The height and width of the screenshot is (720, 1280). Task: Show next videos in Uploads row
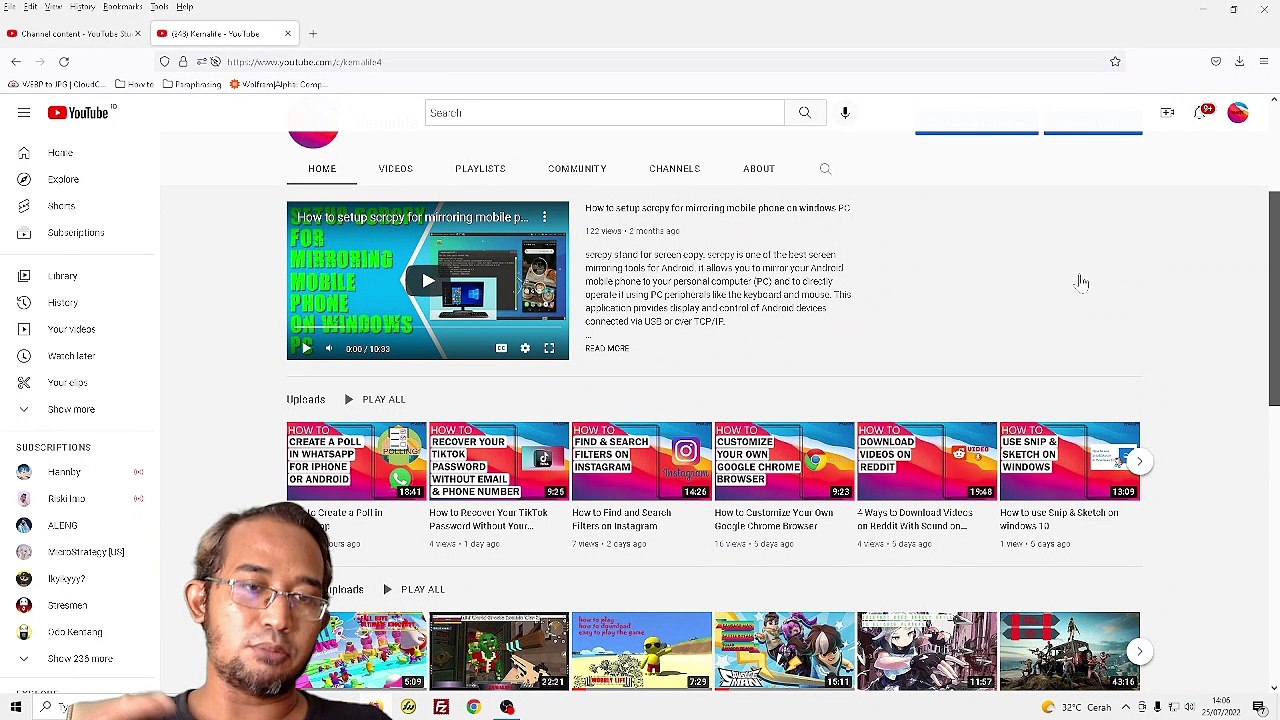coord(1139,461)
